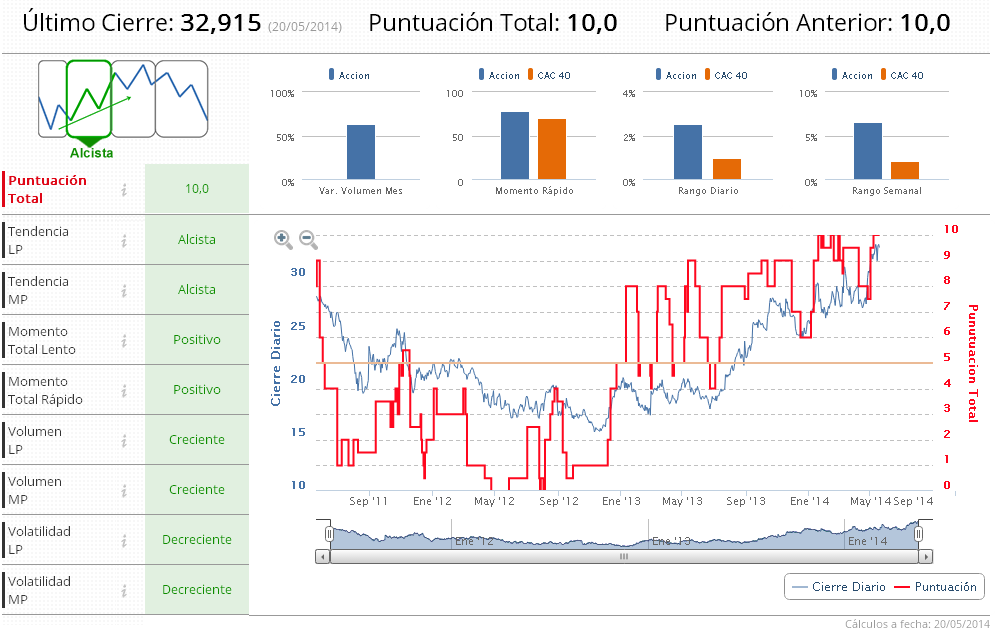Screen dimensions: 999x638
Task: Toggle CAC 40 legend in Momento Rápido chart
Action: pos(549,75)
